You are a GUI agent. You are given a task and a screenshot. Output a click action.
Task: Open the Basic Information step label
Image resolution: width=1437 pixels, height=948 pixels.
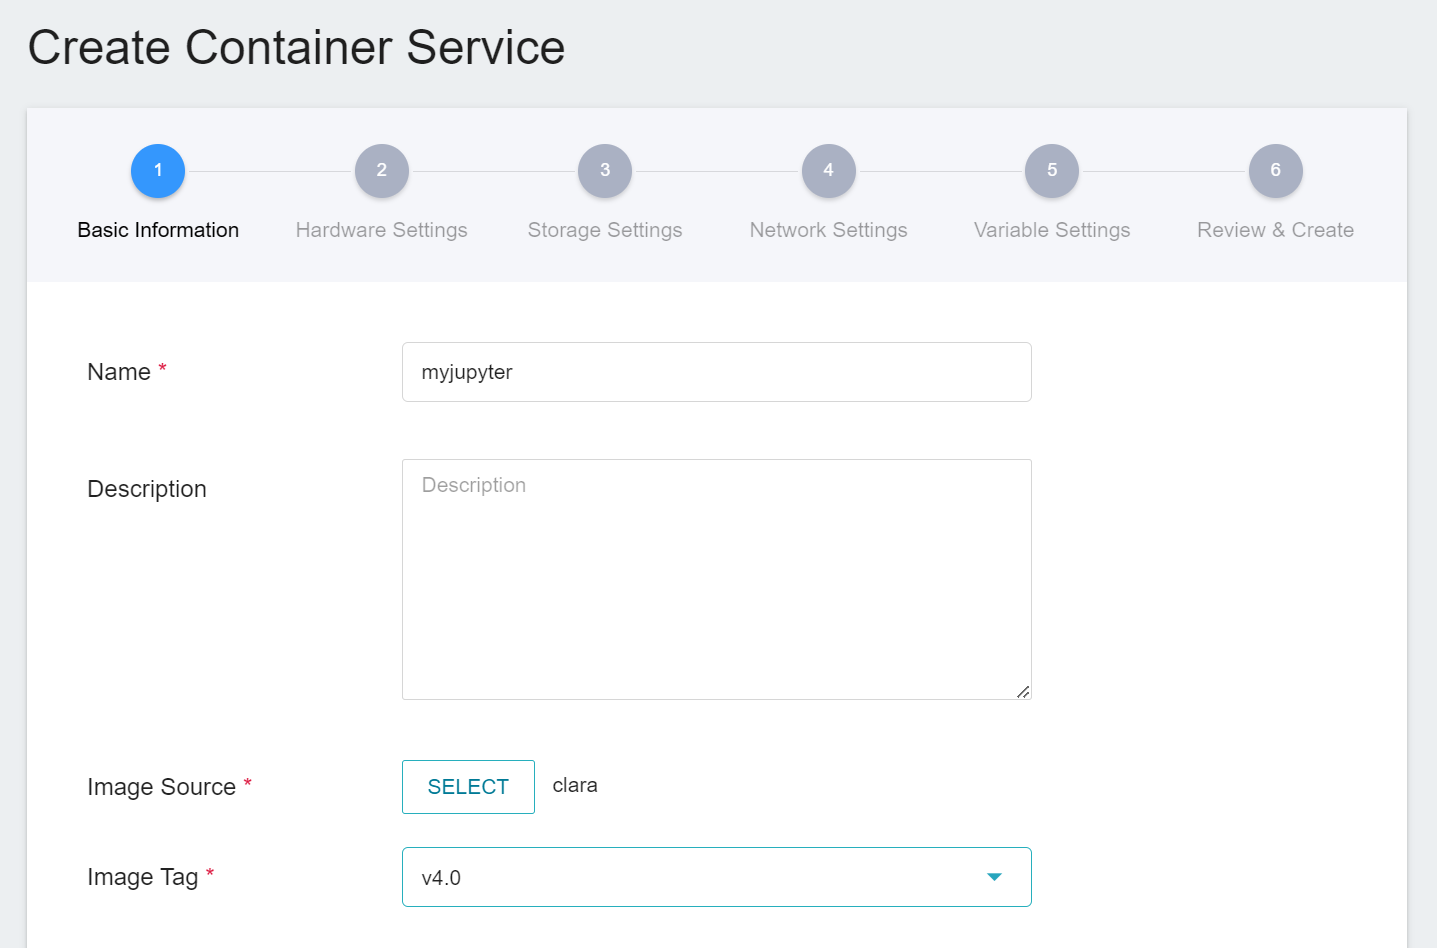coord(158,230)
